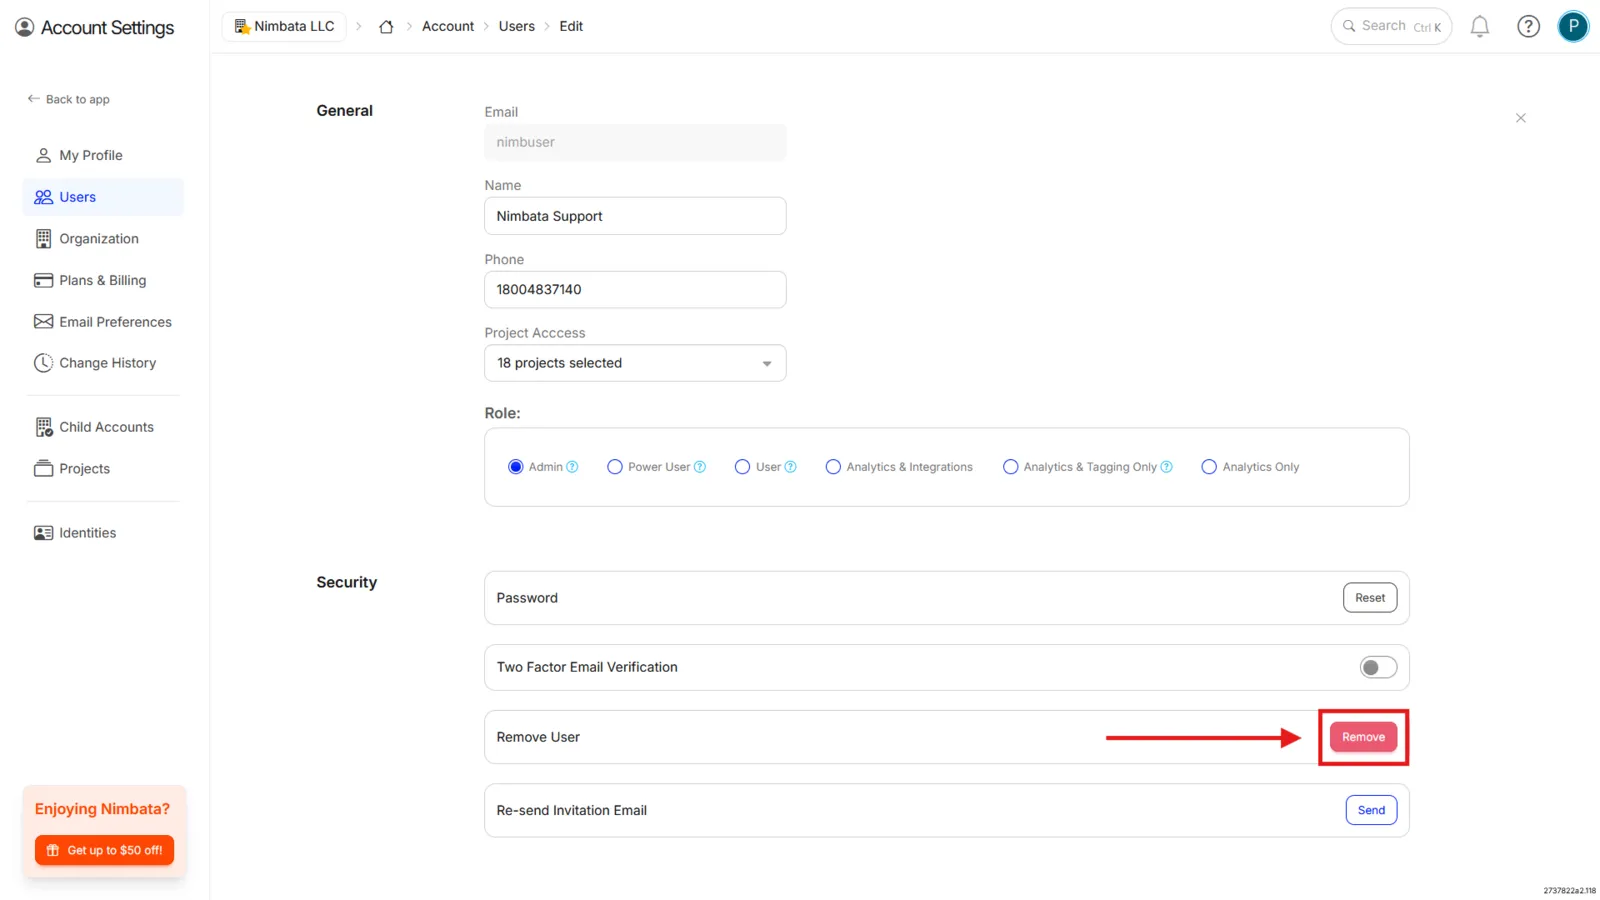Show Analytics & Tagging Only help icon
The image size is (1600, 900).
1166,467
